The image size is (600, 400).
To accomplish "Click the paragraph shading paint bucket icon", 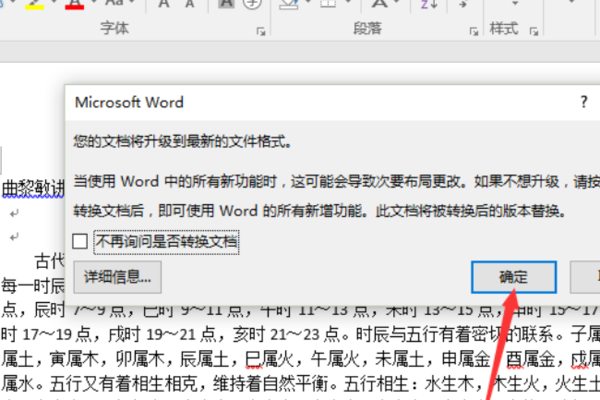I will 289,3.
